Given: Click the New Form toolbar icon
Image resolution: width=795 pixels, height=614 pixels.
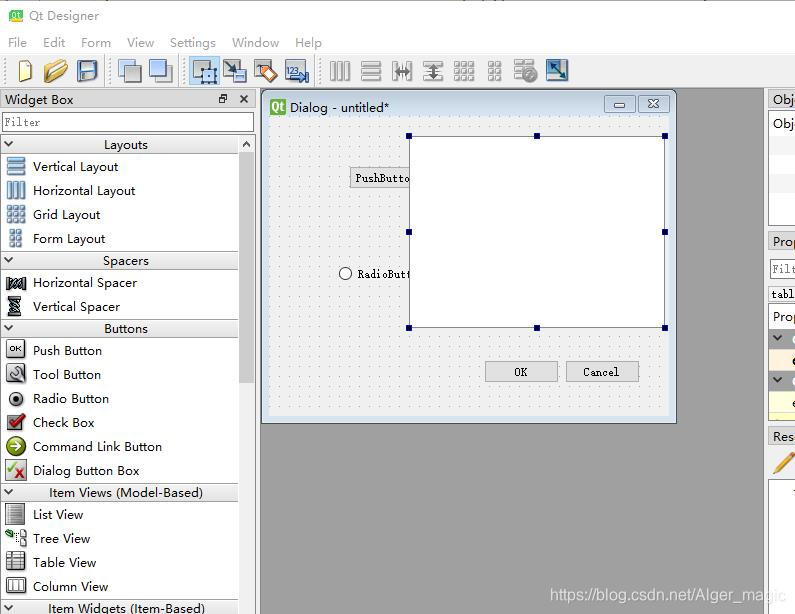Looking at the screenshot, I should pos(25,70).
